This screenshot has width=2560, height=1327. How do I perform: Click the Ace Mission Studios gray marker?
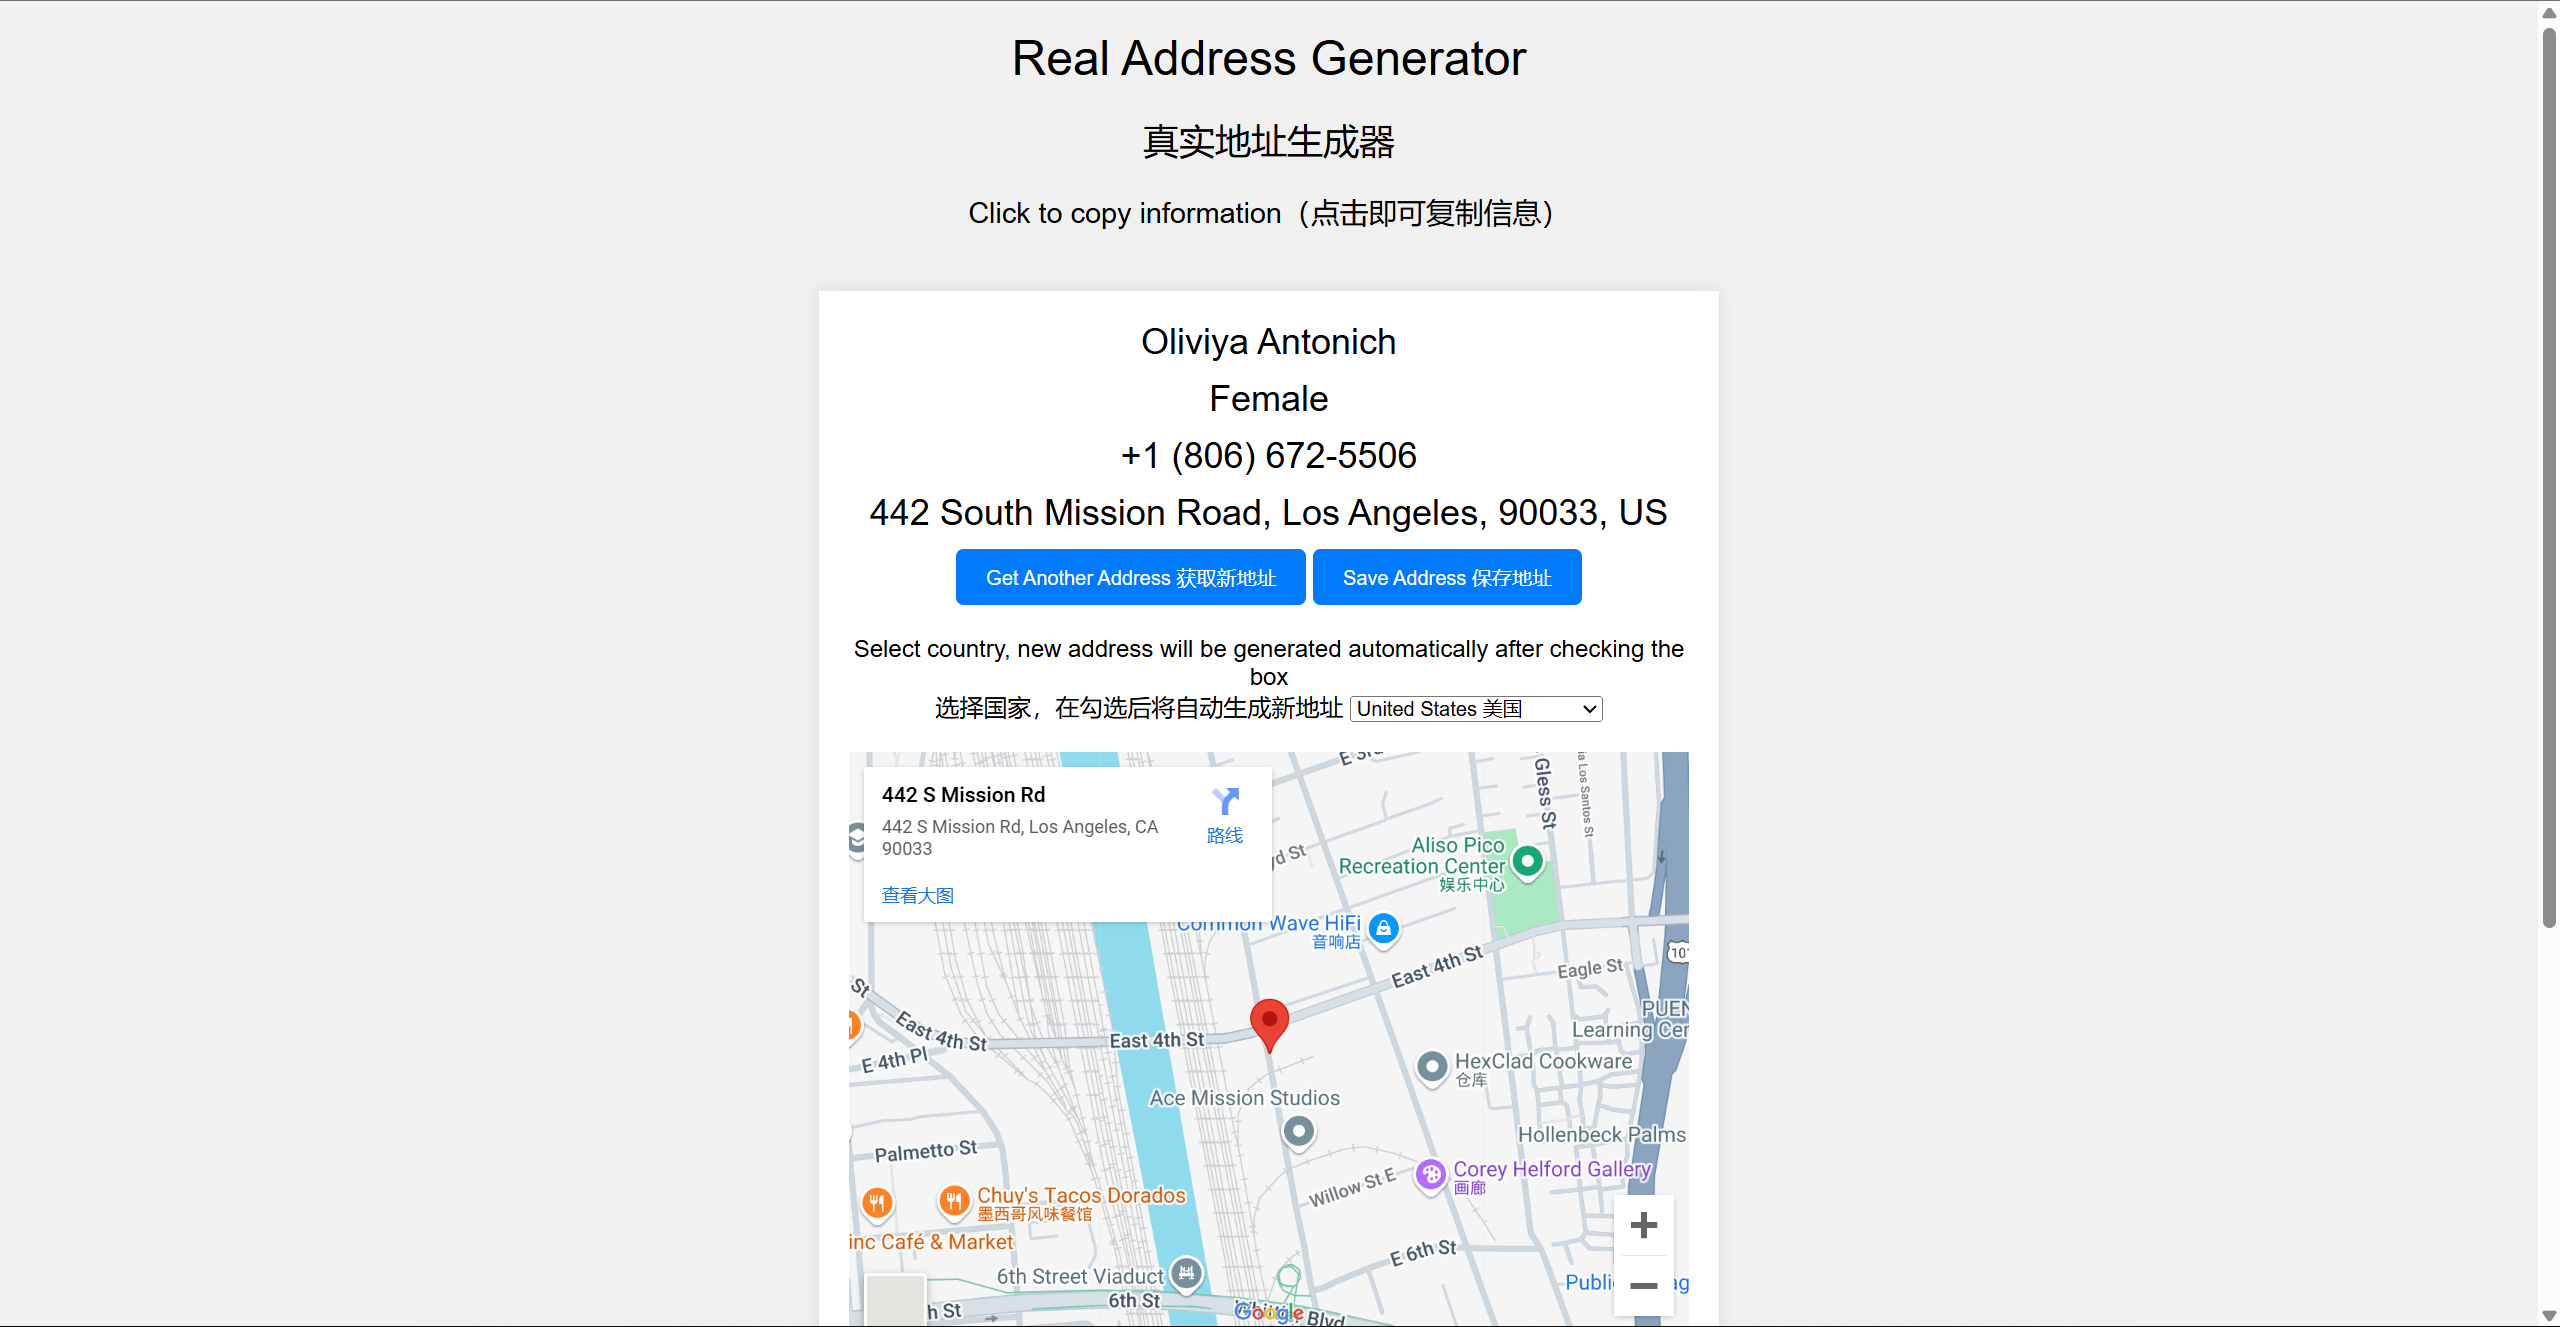(1298, 1131)
